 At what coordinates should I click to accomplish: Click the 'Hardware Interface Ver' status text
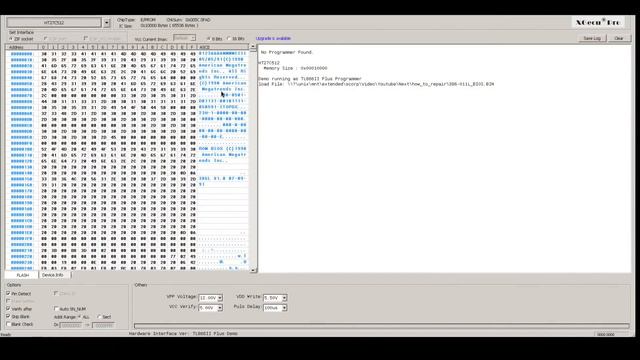[183, 333]
